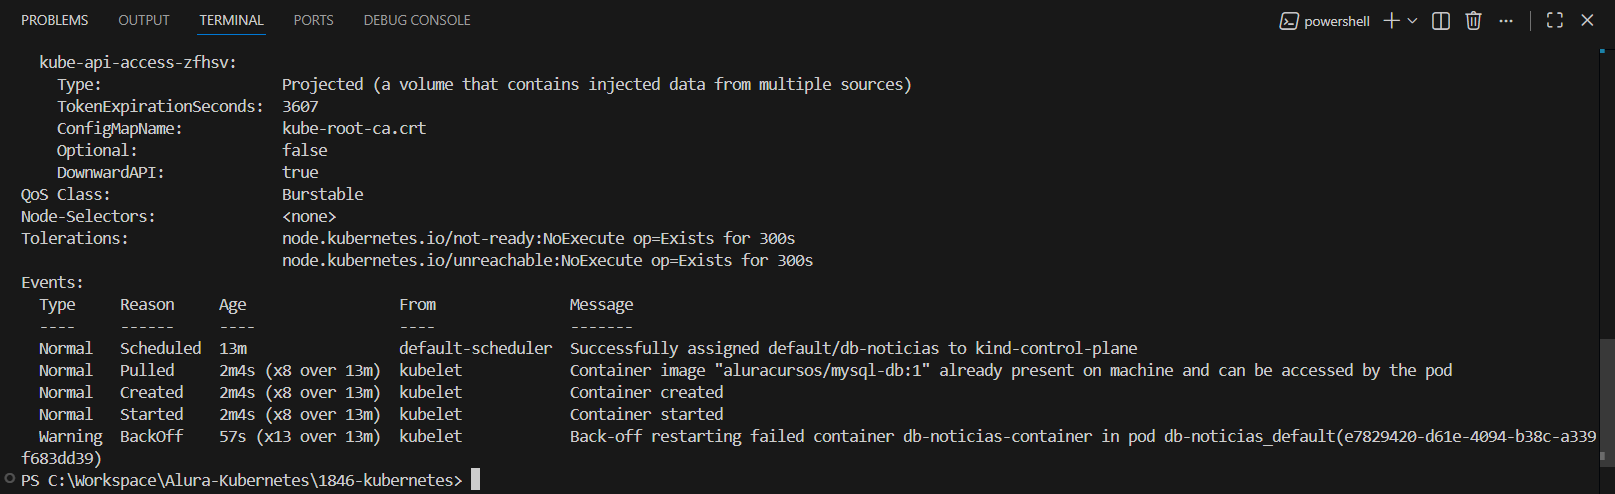The image size is (1615, 494).
Task: Switch to the PROBLEMS tab
Action: tap(54, 20)
